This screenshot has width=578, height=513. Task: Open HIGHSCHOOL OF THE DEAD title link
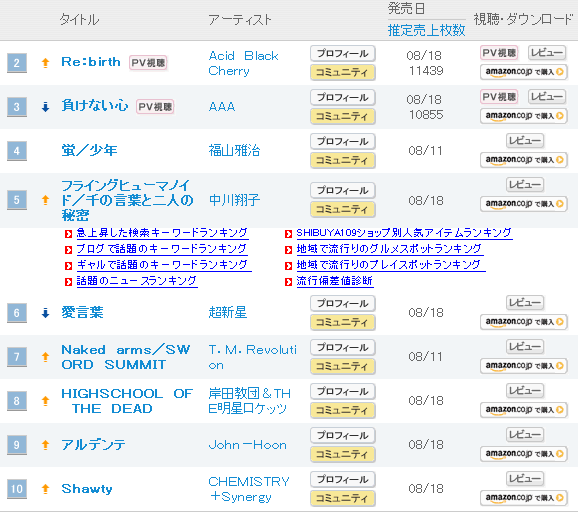pyautogui.click(x=127, y=401)
